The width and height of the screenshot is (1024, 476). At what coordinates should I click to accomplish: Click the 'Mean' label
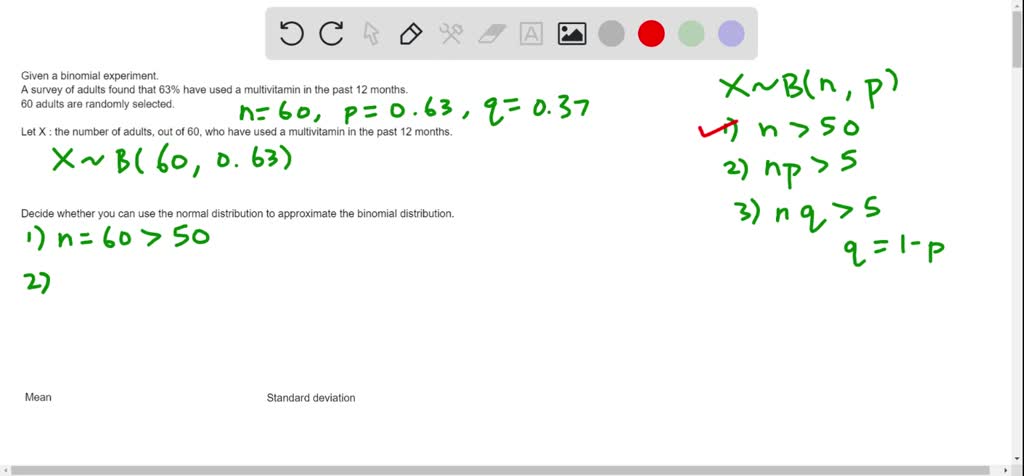point(38,397)
